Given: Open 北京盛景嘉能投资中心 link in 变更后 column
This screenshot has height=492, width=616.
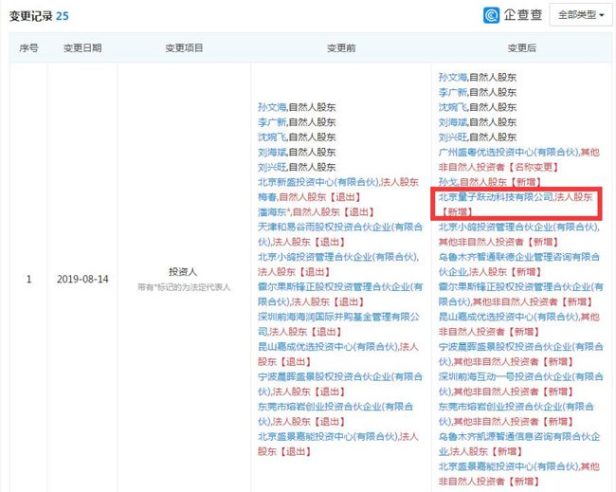Looking at the screenshot, I should 509,466.
